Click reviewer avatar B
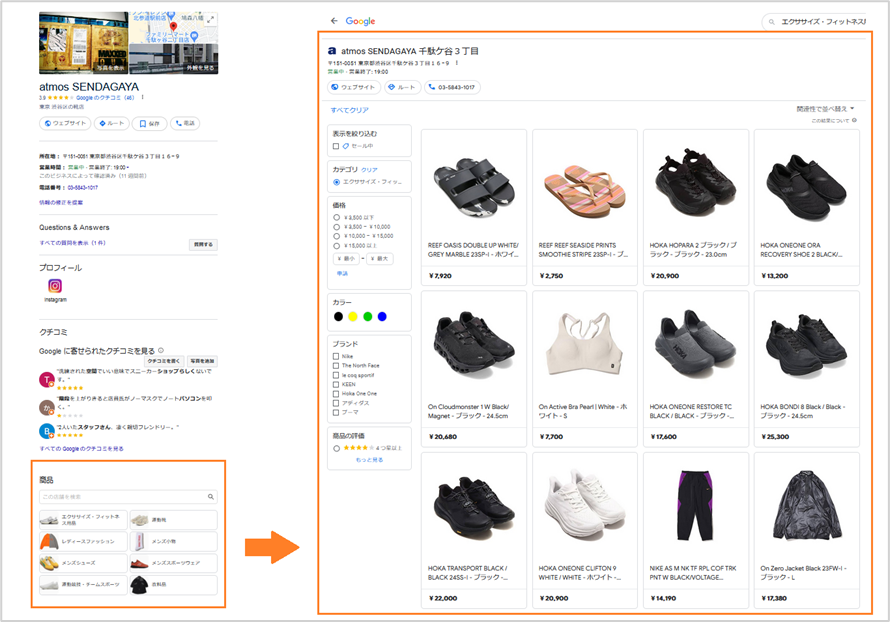This screenshot has height=622, width=890. tap(47, 431)
